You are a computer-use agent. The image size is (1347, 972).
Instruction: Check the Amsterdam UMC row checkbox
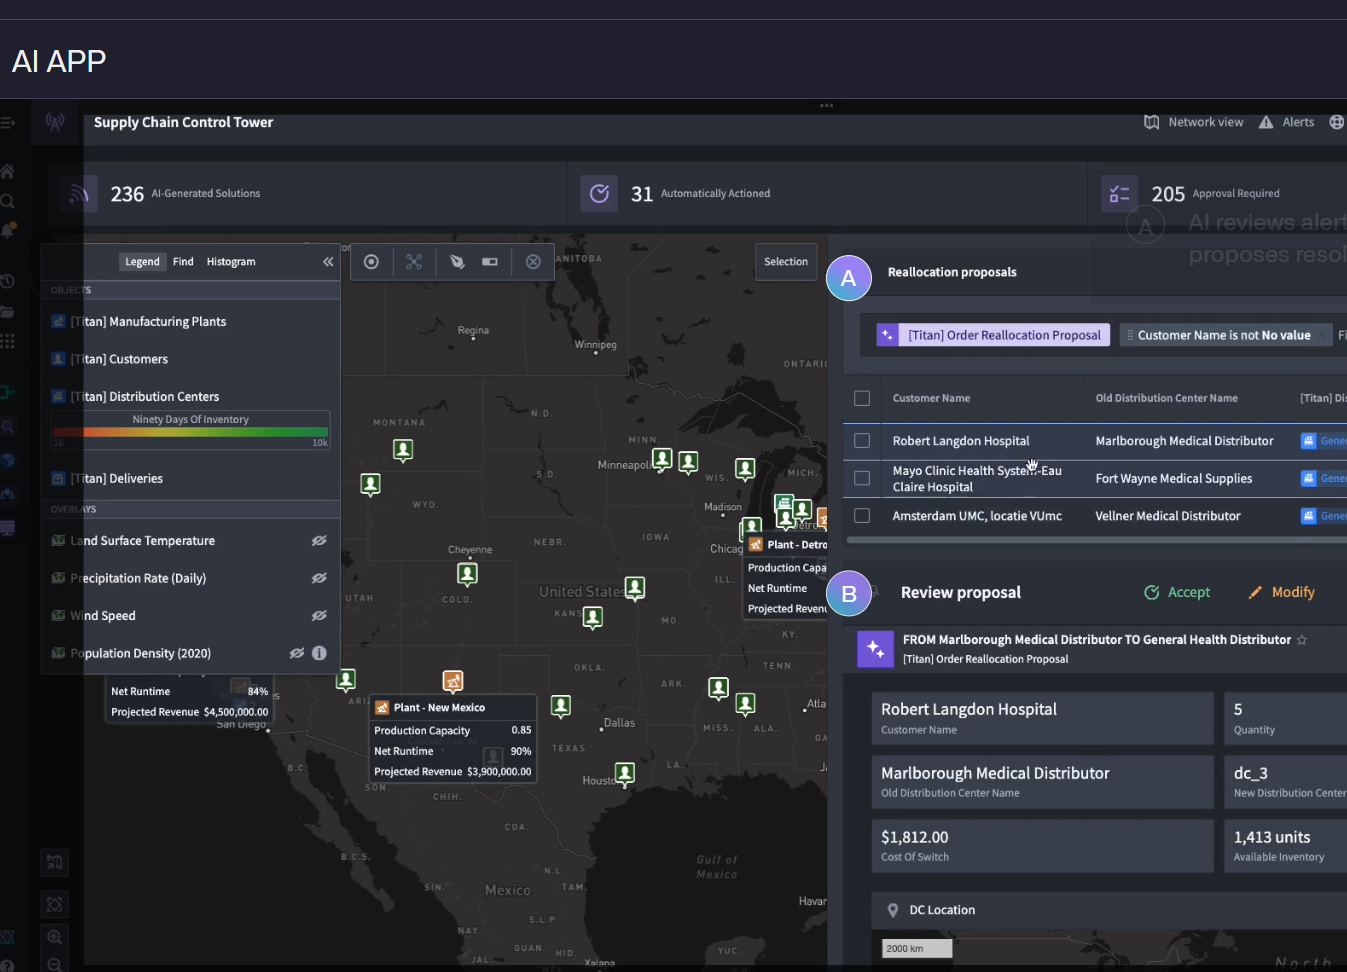(862, 516)
